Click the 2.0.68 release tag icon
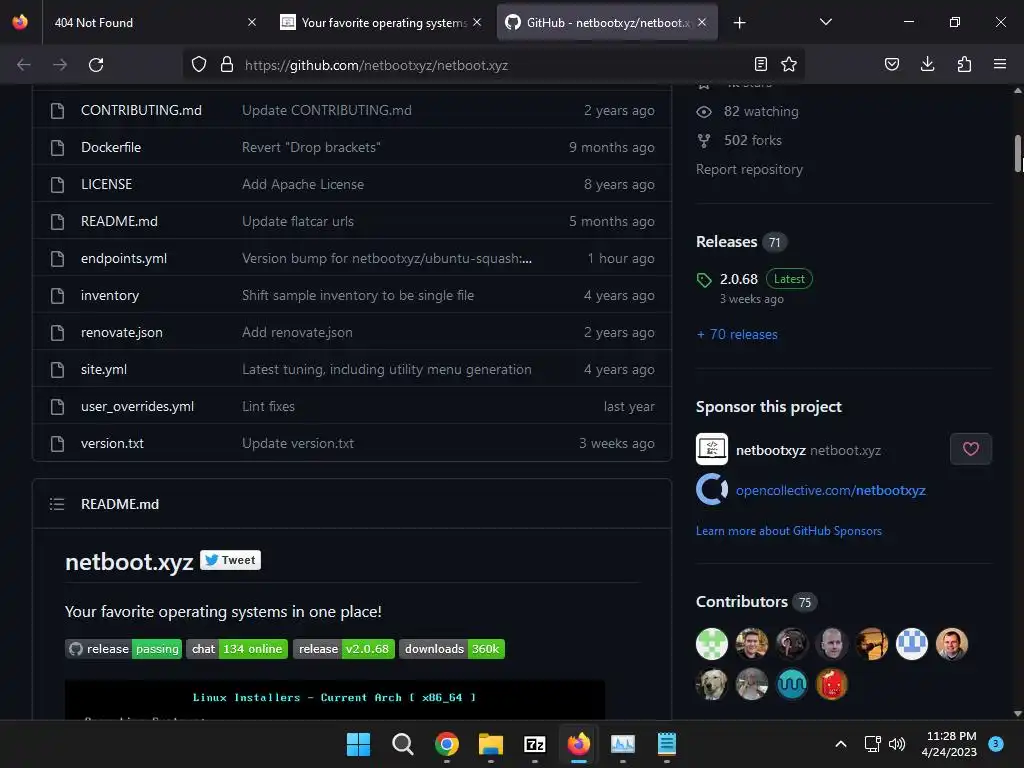This screenshot has height=768, width=1024. (x=704, y=280)
